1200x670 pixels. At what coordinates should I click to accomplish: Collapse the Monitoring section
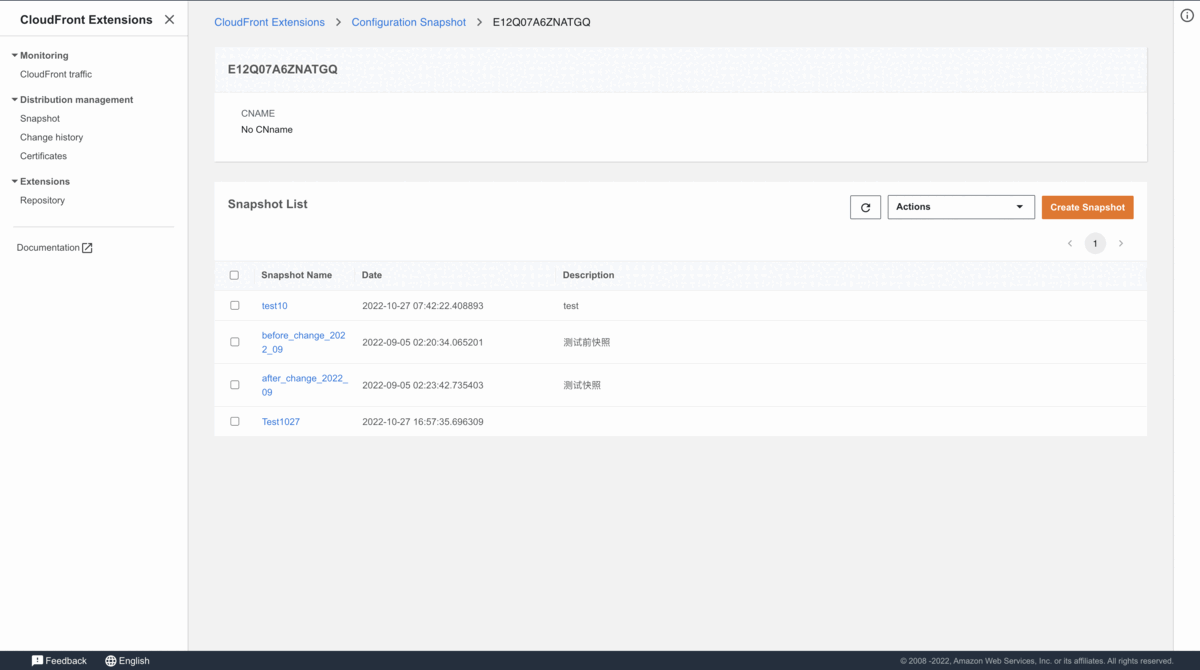point(15,56)
